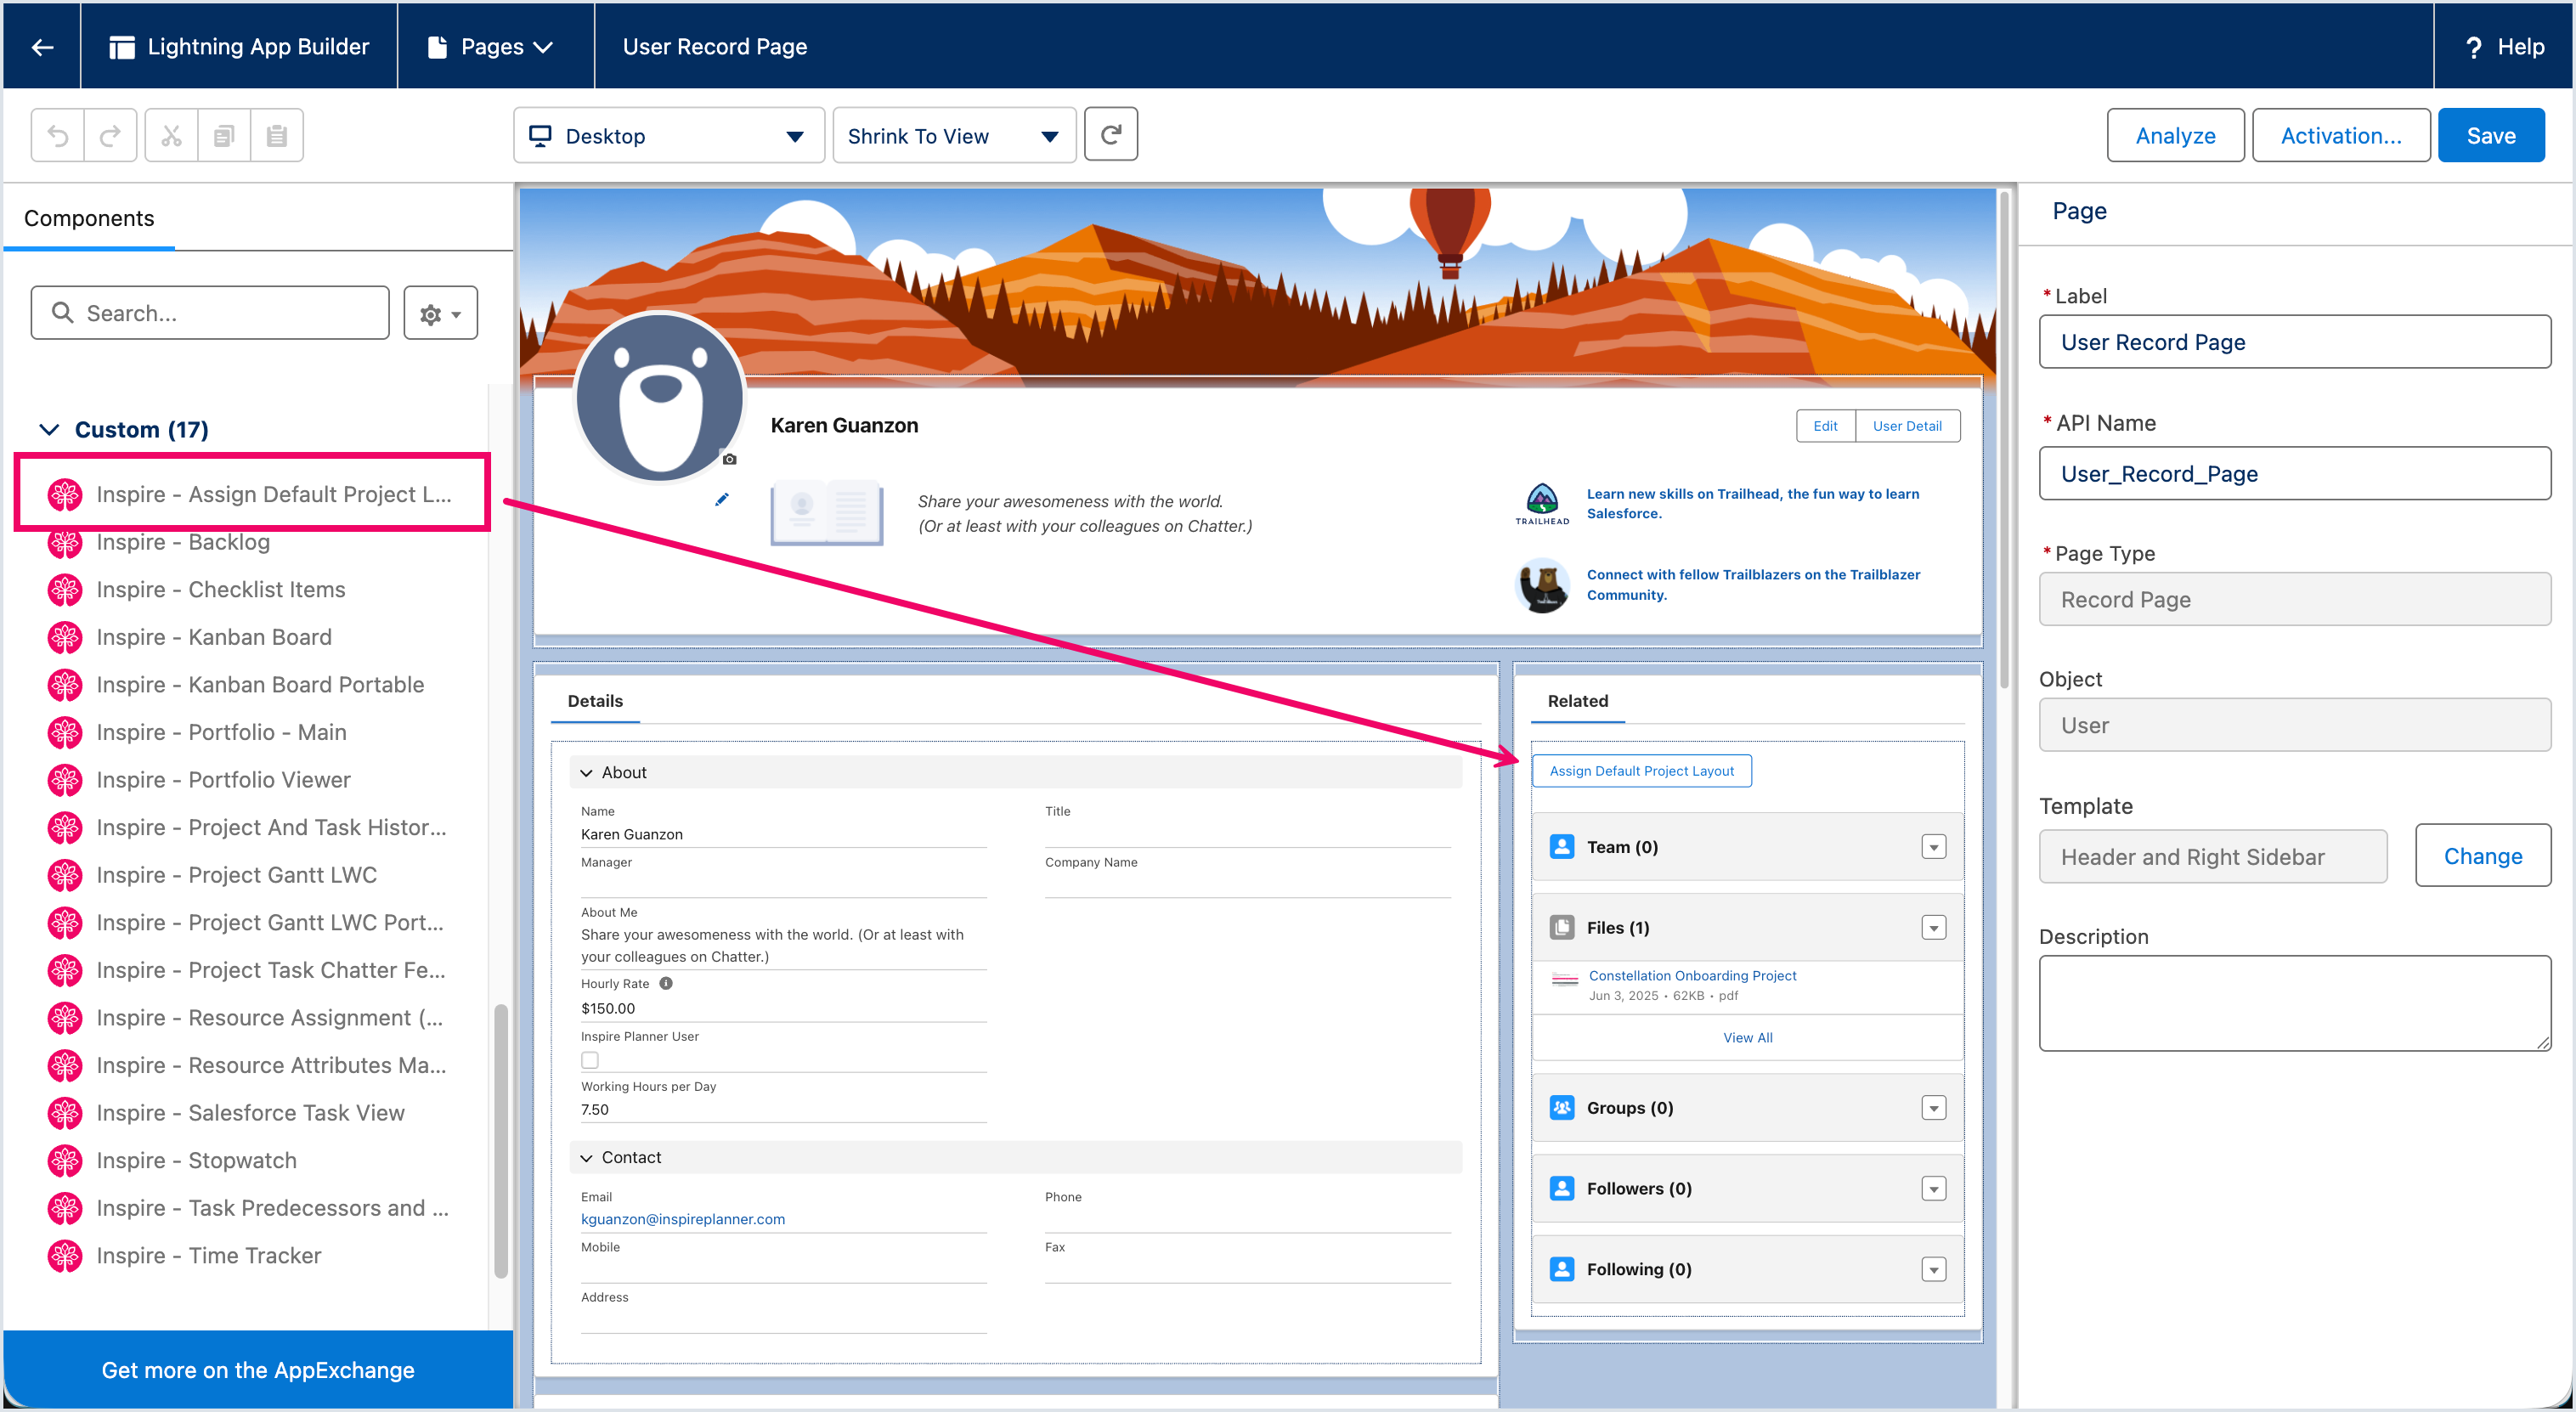Open the Desktop form factor dropdown

coord(668,136)
